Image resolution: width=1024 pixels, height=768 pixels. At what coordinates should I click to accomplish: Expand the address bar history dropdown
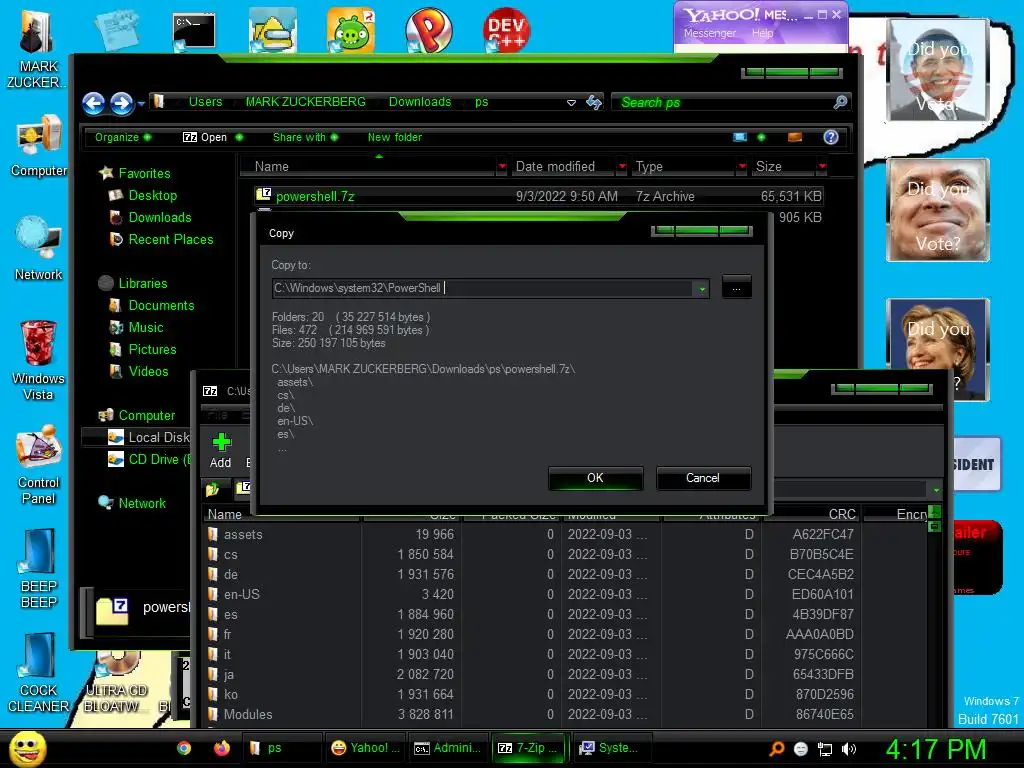pyautogui.click(x=571, y=103)
